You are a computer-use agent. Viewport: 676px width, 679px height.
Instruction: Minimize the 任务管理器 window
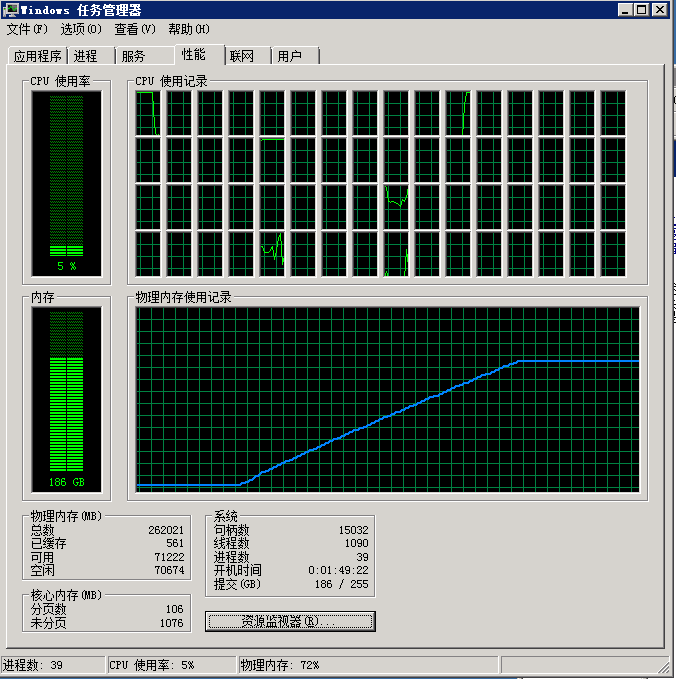[624, 10]
